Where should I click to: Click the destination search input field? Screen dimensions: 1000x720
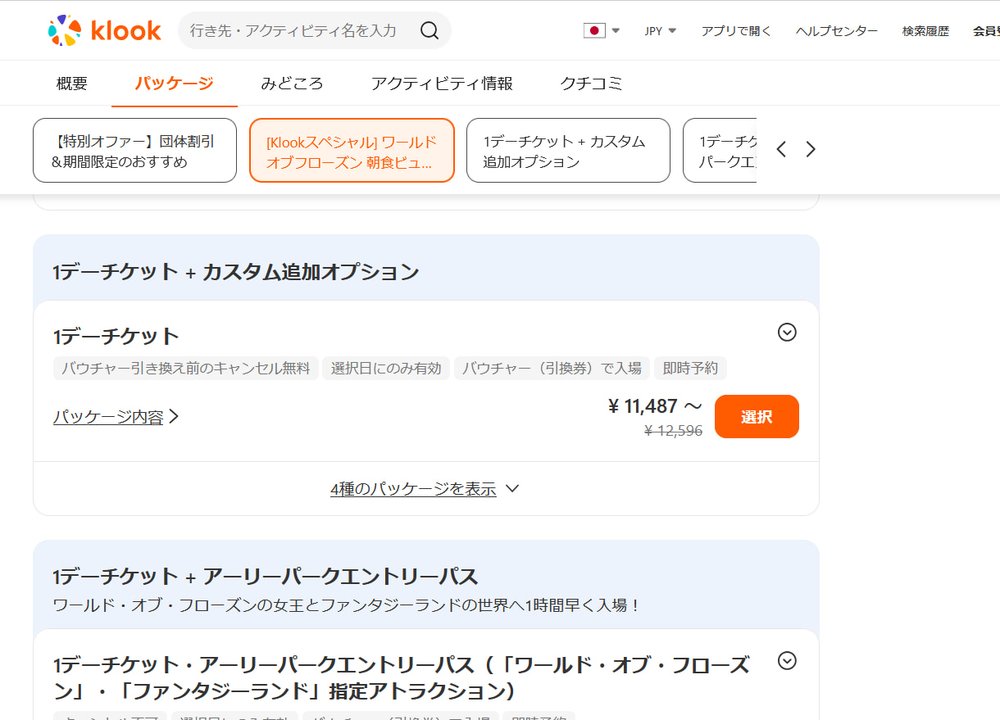(x=290, y=30)
